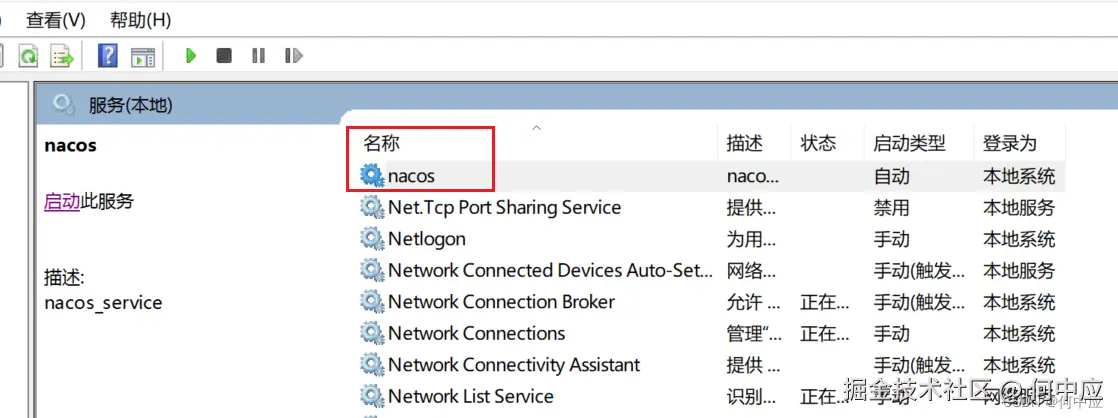
Task: Select the Network Connection Broker service
Action: 501,302
